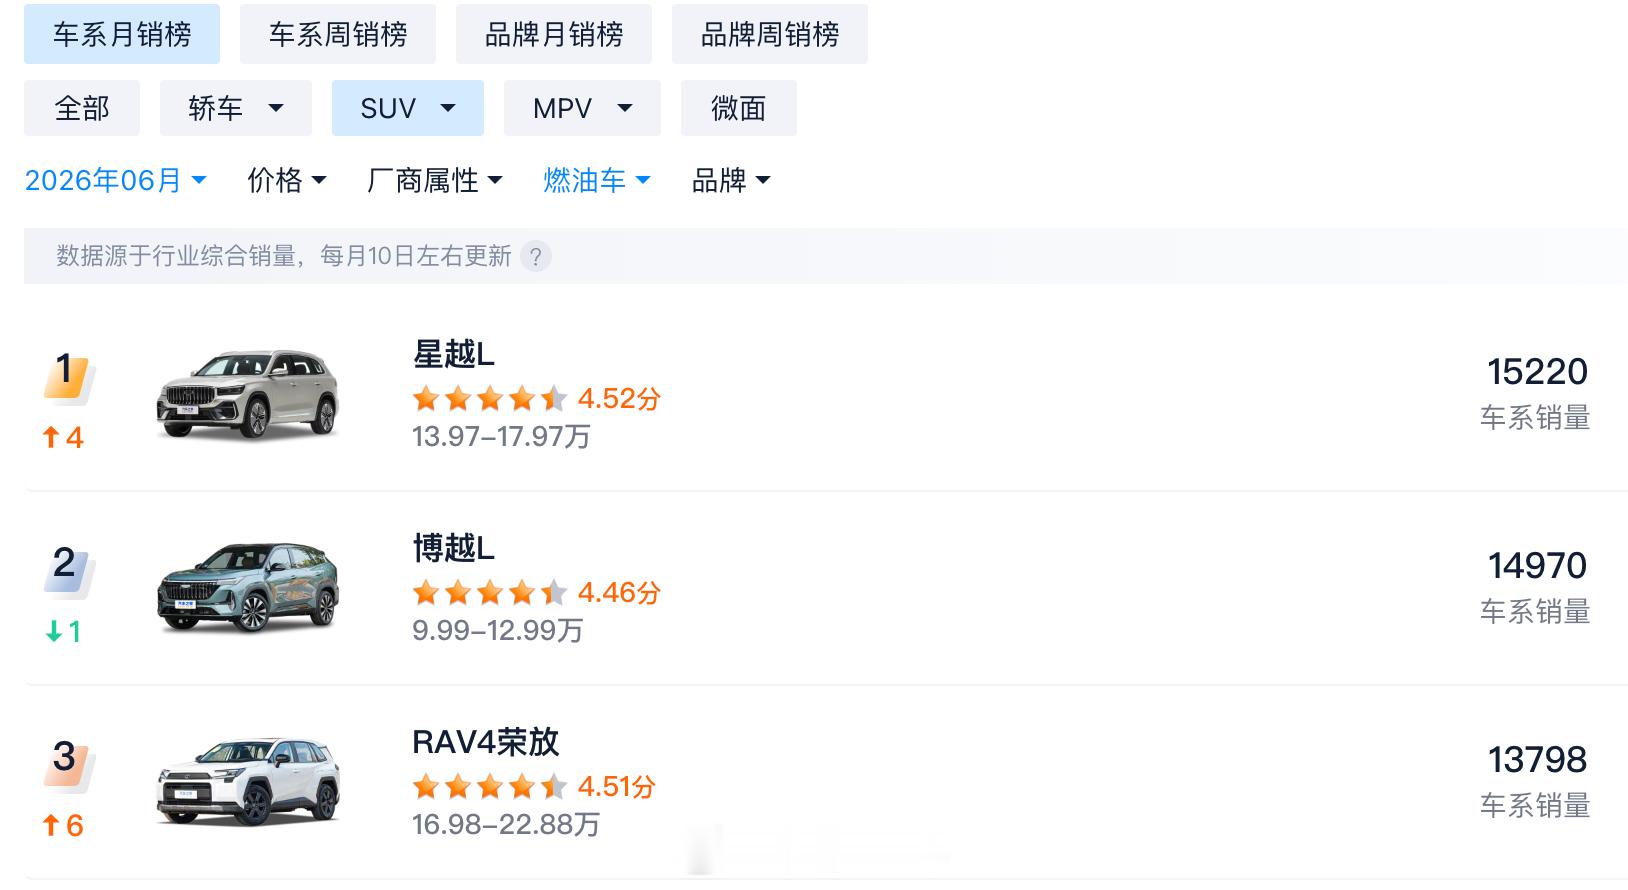Switch to 品牌月销榜 tab
This screenshot has width=1628, height=890.
(x=554, y=34)
